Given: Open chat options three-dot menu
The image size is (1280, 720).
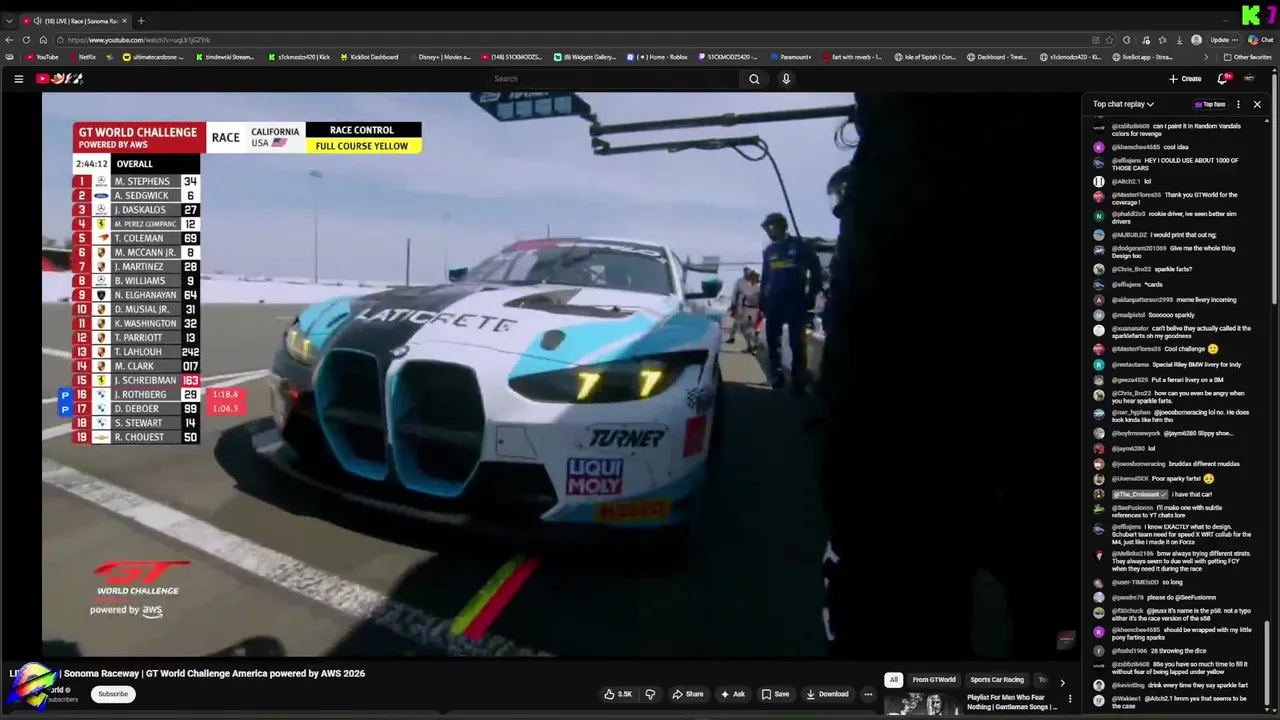Looking at the screenshot, I should pyautogui.click(x=1238, y=104).
